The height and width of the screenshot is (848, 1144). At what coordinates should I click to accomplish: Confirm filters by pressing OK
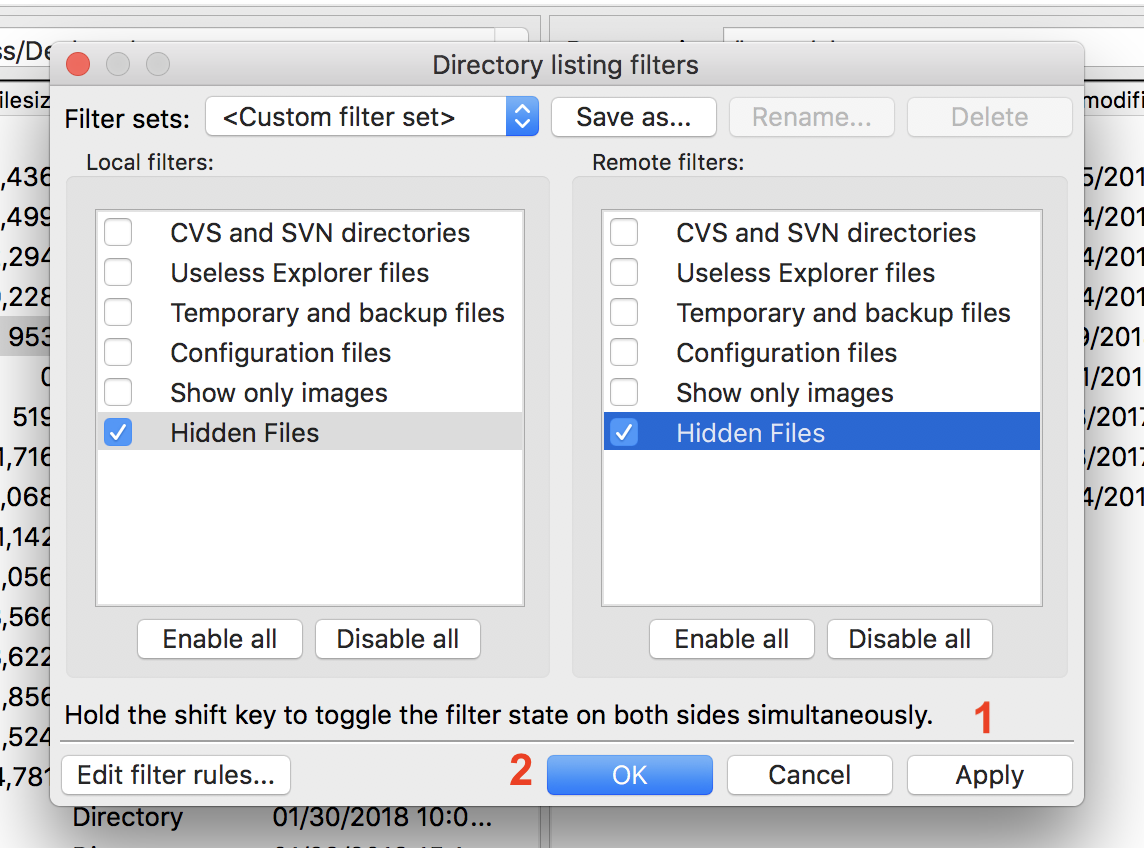point(629,775)
